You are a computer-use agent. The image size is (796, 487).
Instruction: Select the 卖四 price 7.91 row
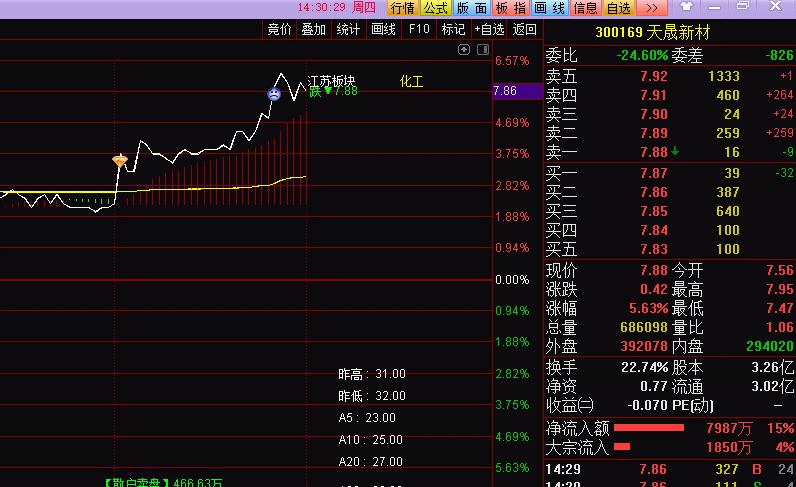point(670,95)
